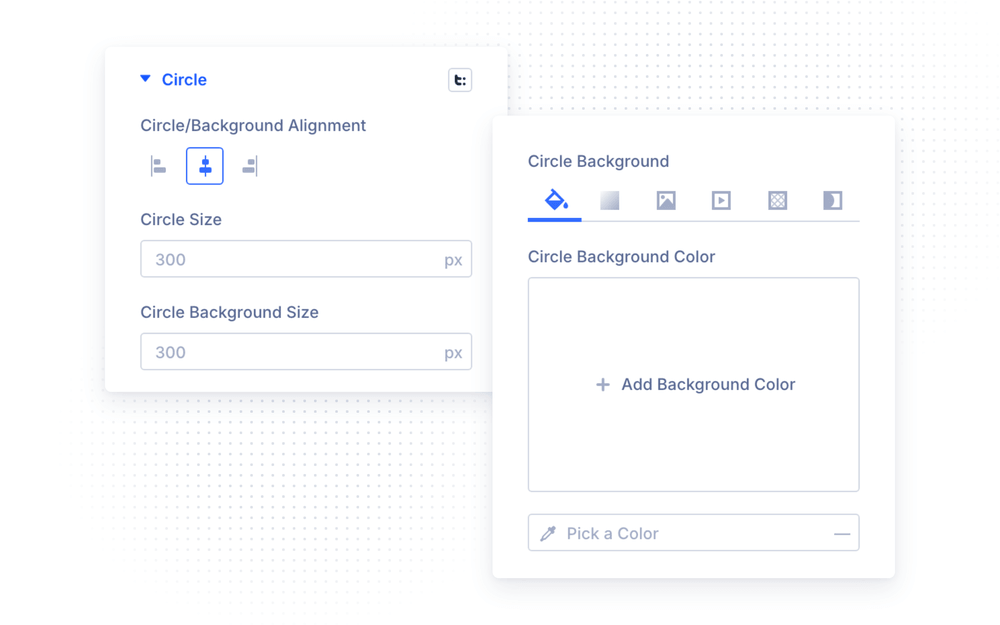The height and width of the screenshot is (625, 1000).
Task: Click the dash icon in Pick a Color
Action: (x=842, y=534)
